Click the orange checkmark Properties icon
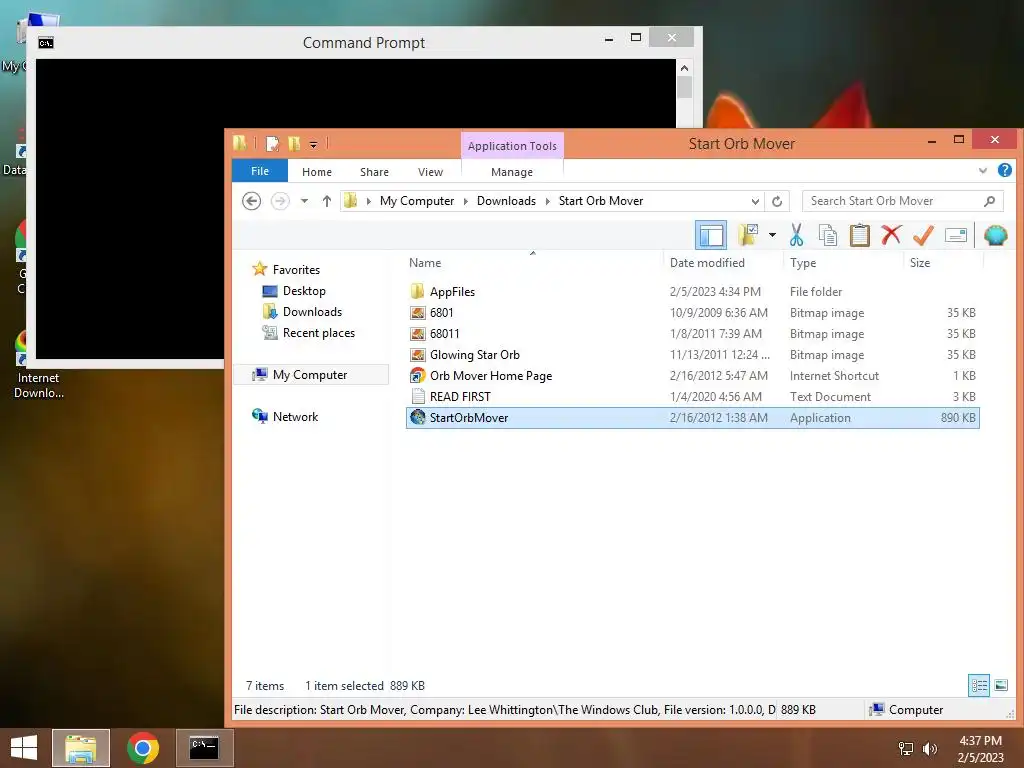Image resolution: width=1024 pixels, height=768 pixels. [x=923, y=235]
